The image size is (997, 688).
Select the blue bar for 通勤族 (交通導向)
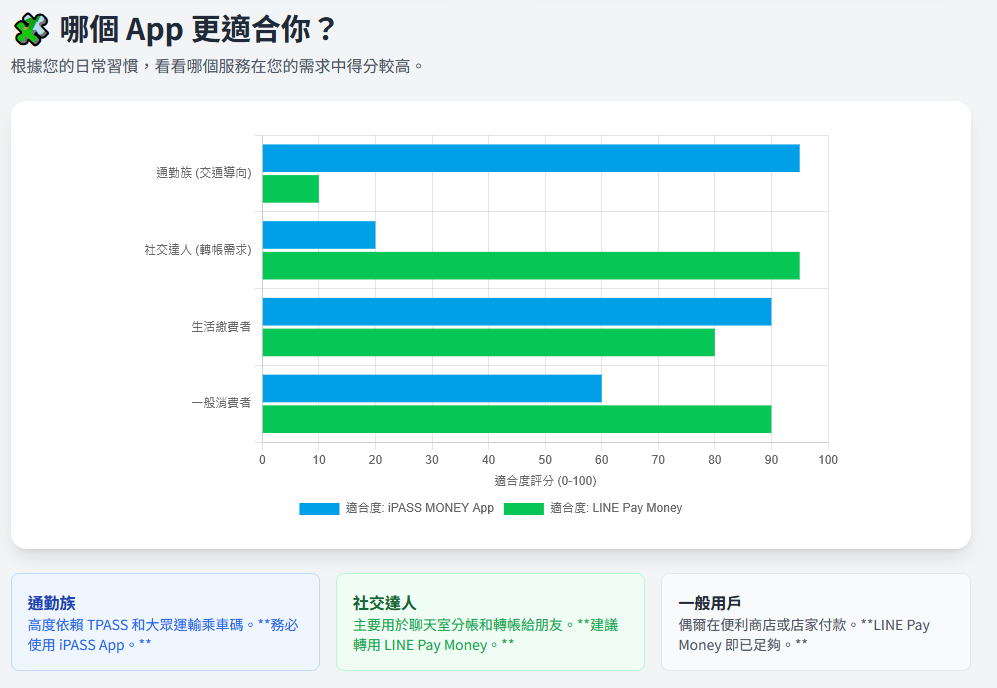530,157
